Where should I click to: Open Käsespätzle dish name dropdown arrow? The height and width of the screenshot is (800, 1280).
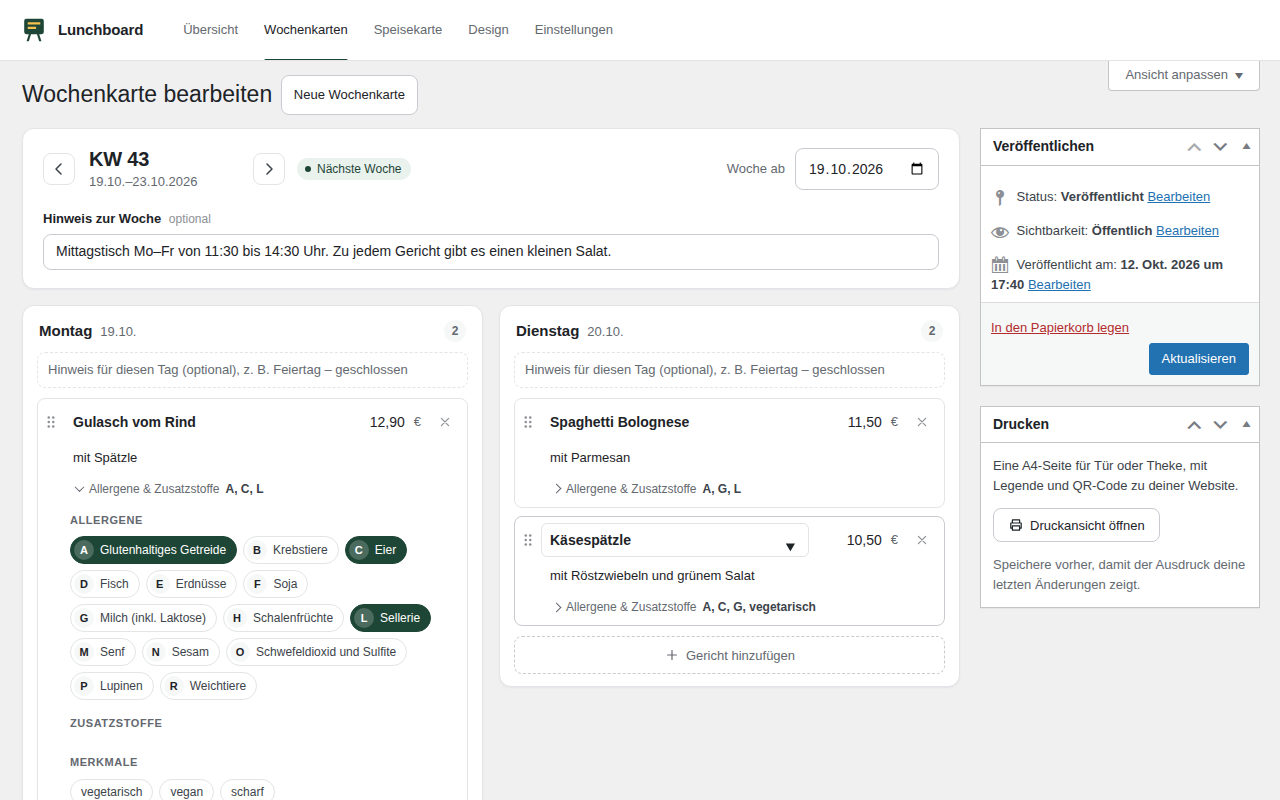pyautogui.click(x=790, y=546)
